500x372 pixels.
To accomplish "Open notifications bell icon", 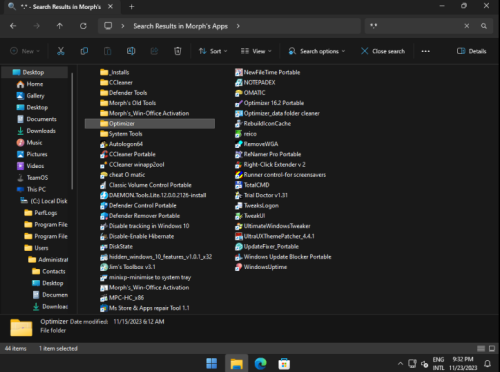I will (x=487, y=363).
